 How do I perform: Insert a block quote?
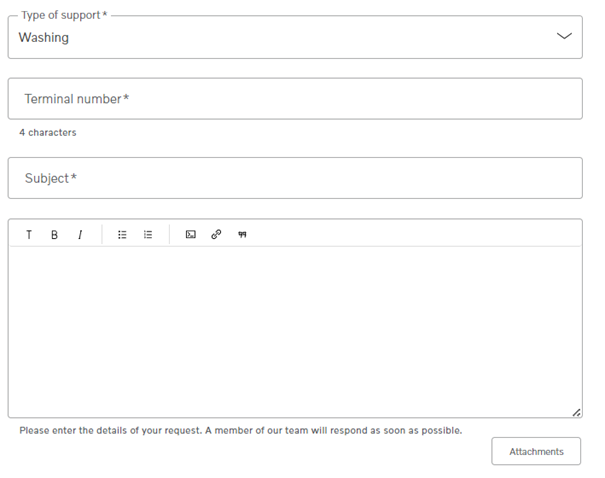pos(242,234)
